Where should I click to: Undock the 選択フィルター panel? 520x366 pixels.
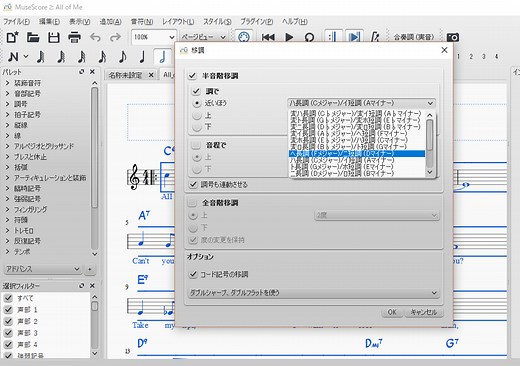pyautogui.click(x=82, y=286)
